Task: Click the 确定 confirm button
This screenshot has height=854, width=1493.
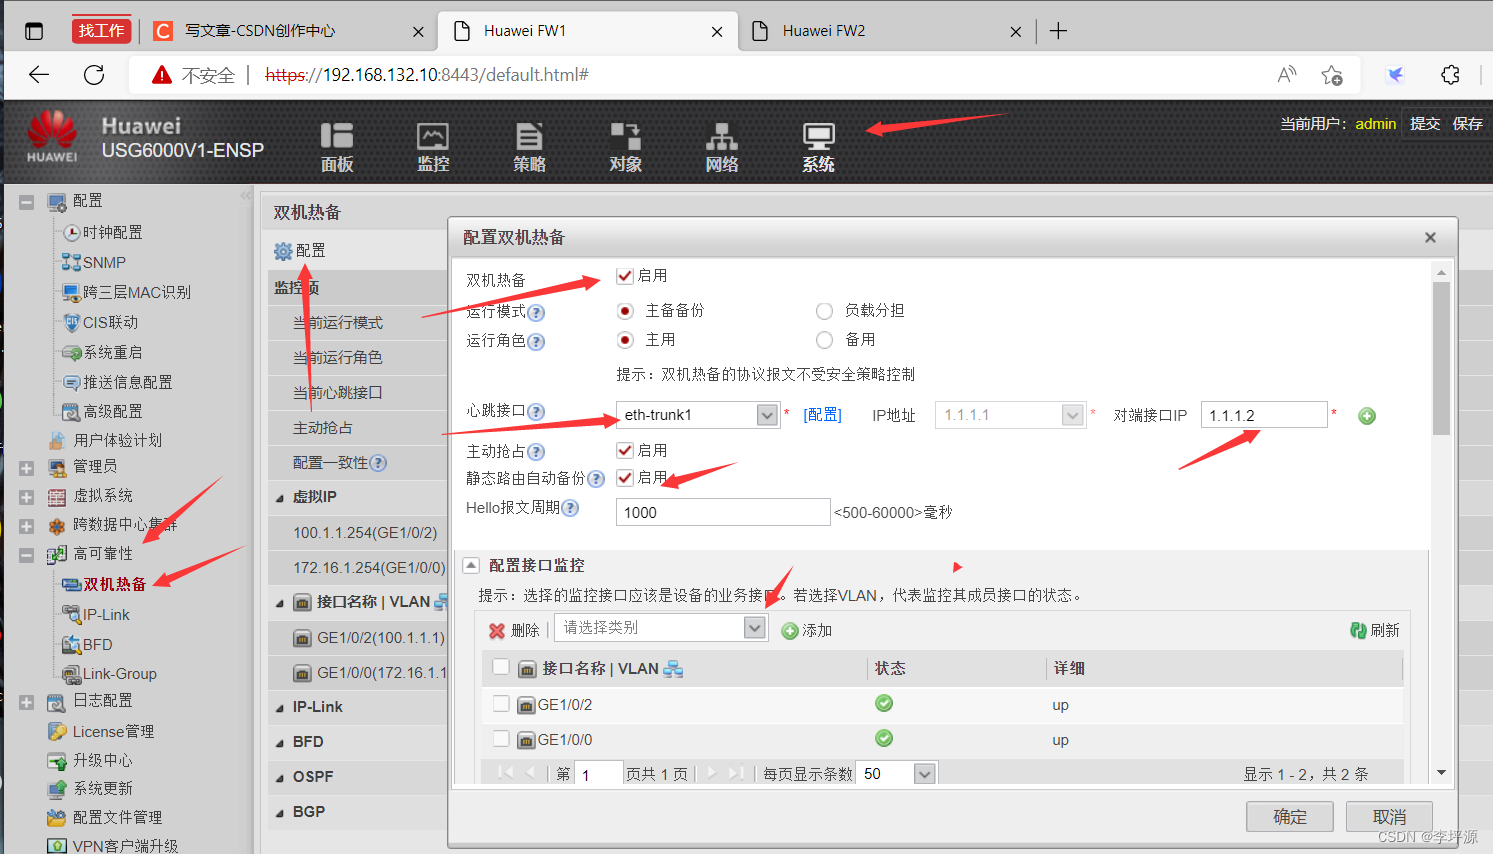Action: point(1290,817)
